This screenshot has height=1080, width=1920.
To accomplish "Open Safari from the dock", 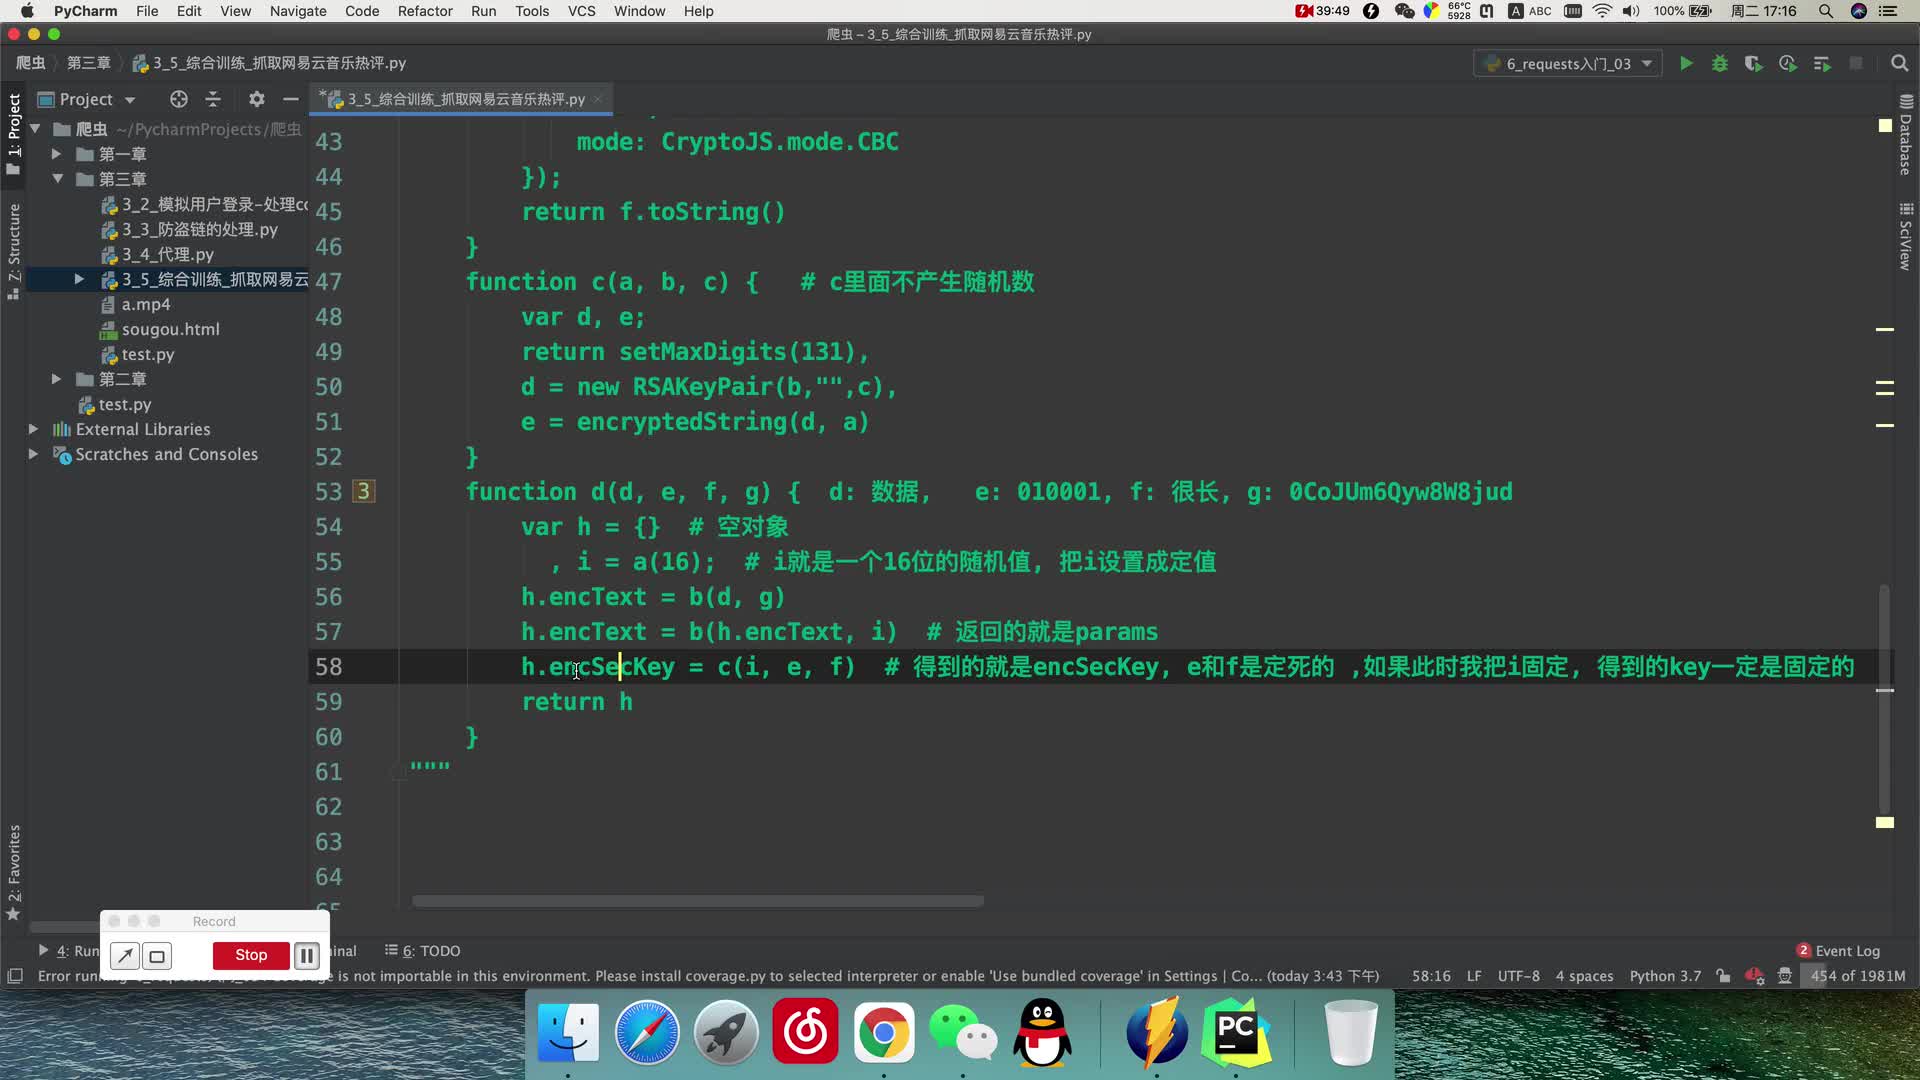I will (647, 1033).
